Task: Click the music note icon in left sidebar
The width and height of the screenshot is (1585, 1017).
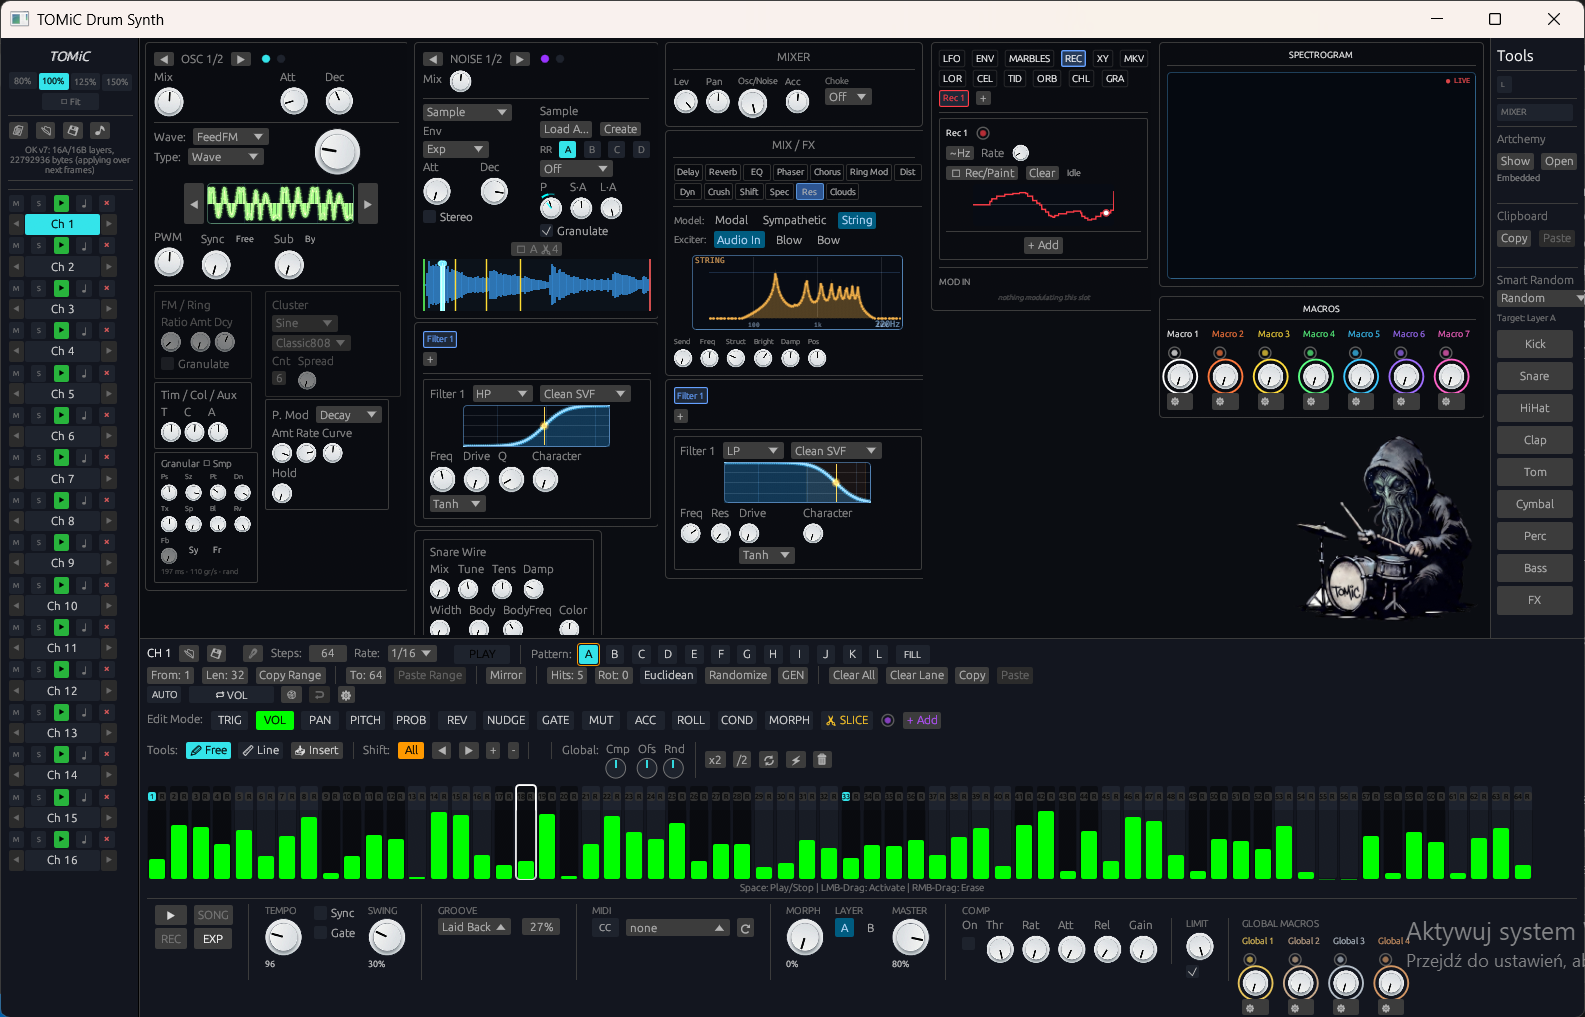Action: (100, 130)
